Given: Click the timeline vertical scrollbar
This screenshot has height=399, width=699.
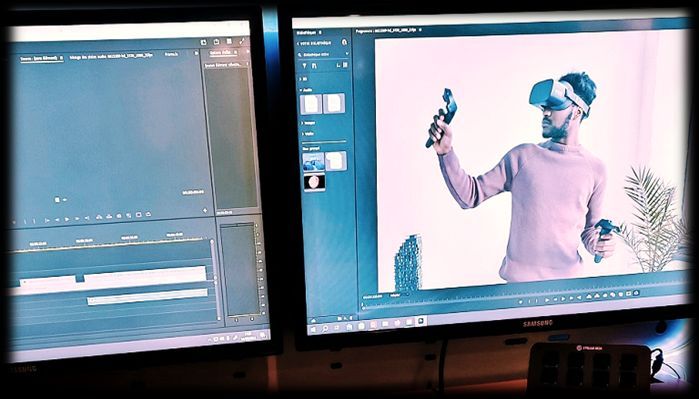Looking at the screenshot, I should [216, 279].
